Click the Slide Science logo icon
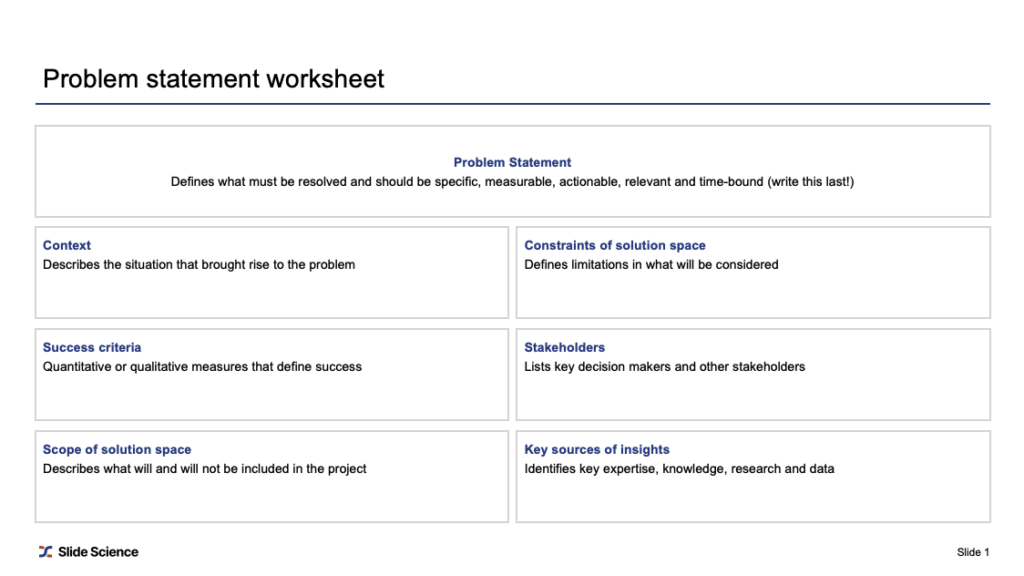 tap(45, 552)
